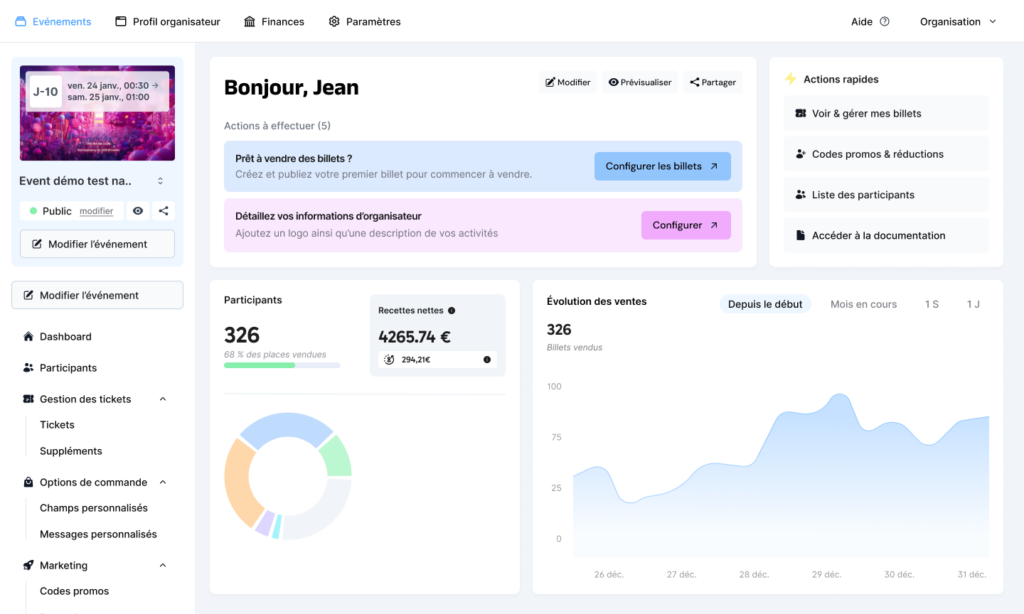
Task: Select the Depuis le début range option
Action: tap(765, 304)
